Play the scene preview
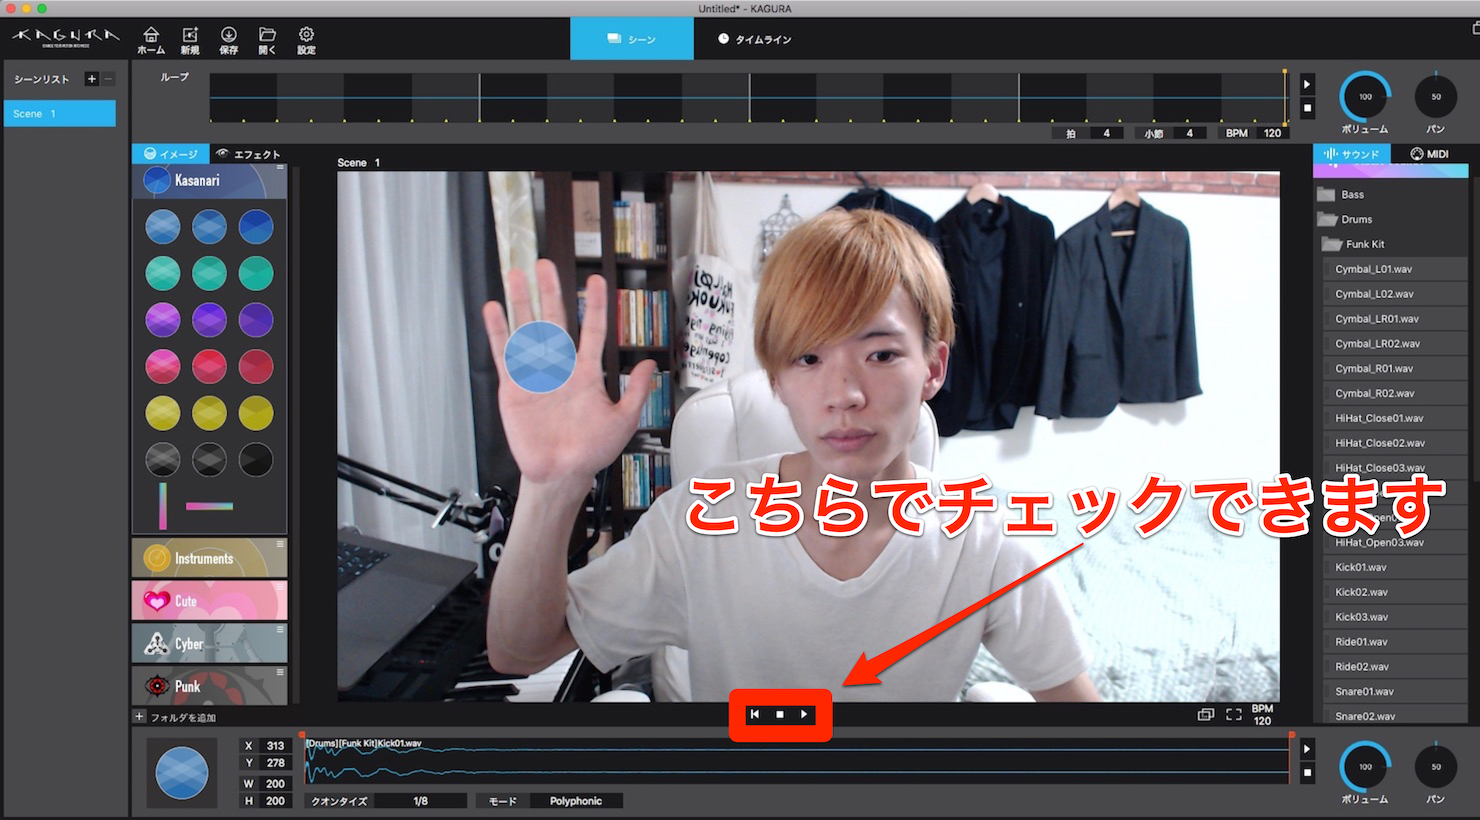1480x820 pixels. pos(804,714)
